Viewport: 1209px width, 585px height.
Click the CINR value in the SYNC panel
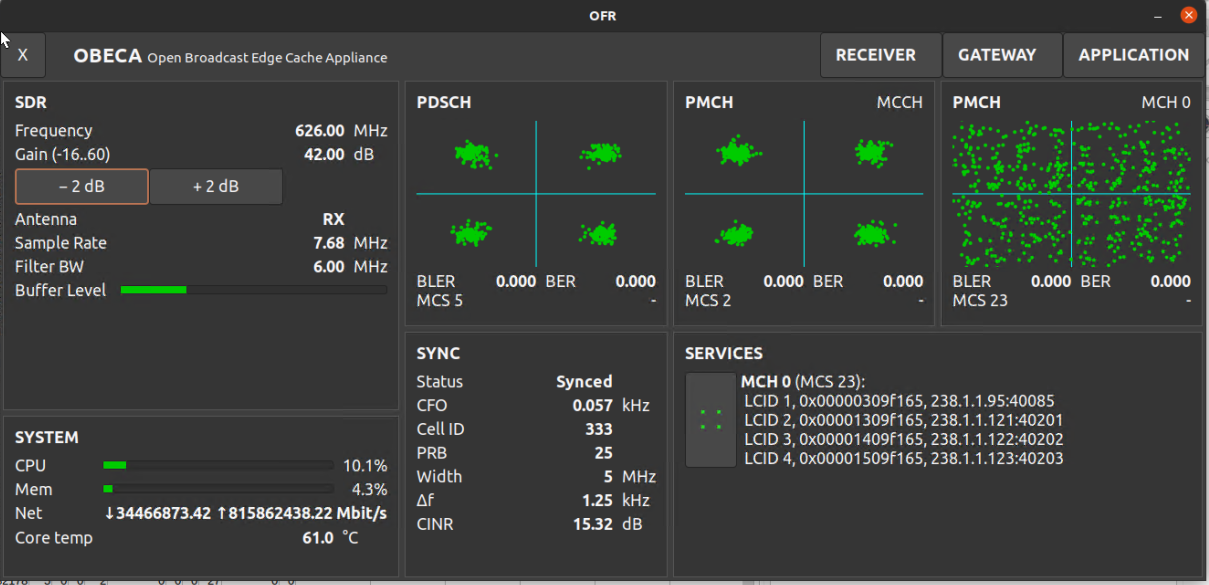click(593, 523)
